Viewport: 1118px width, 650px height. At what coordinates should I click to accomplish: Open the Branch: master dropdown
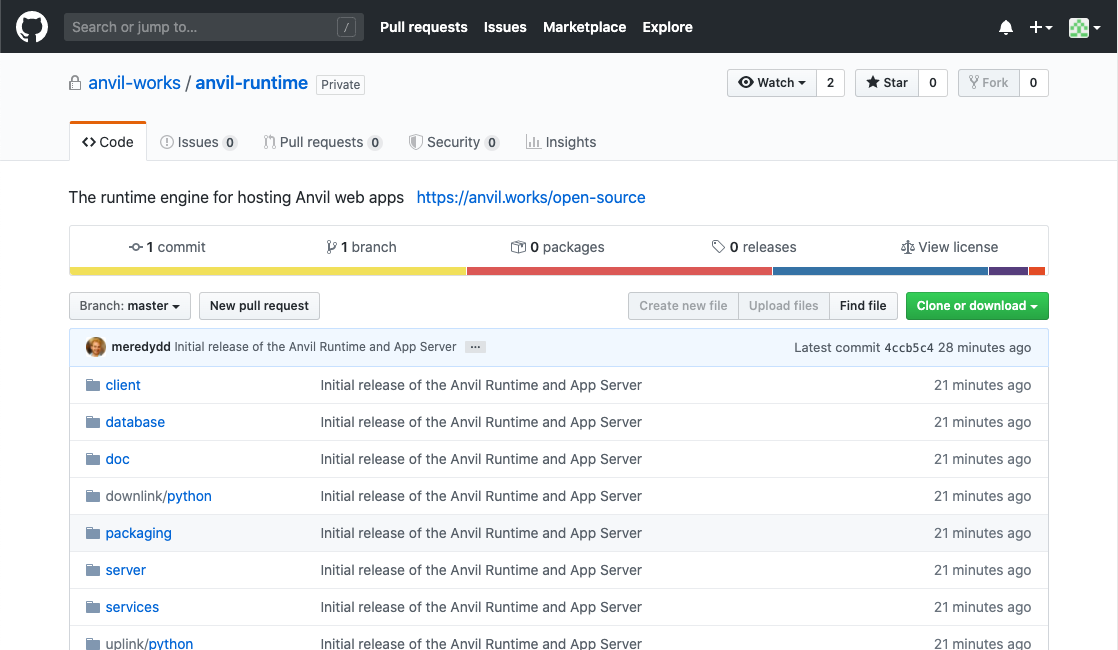click(x=130, y=306)
